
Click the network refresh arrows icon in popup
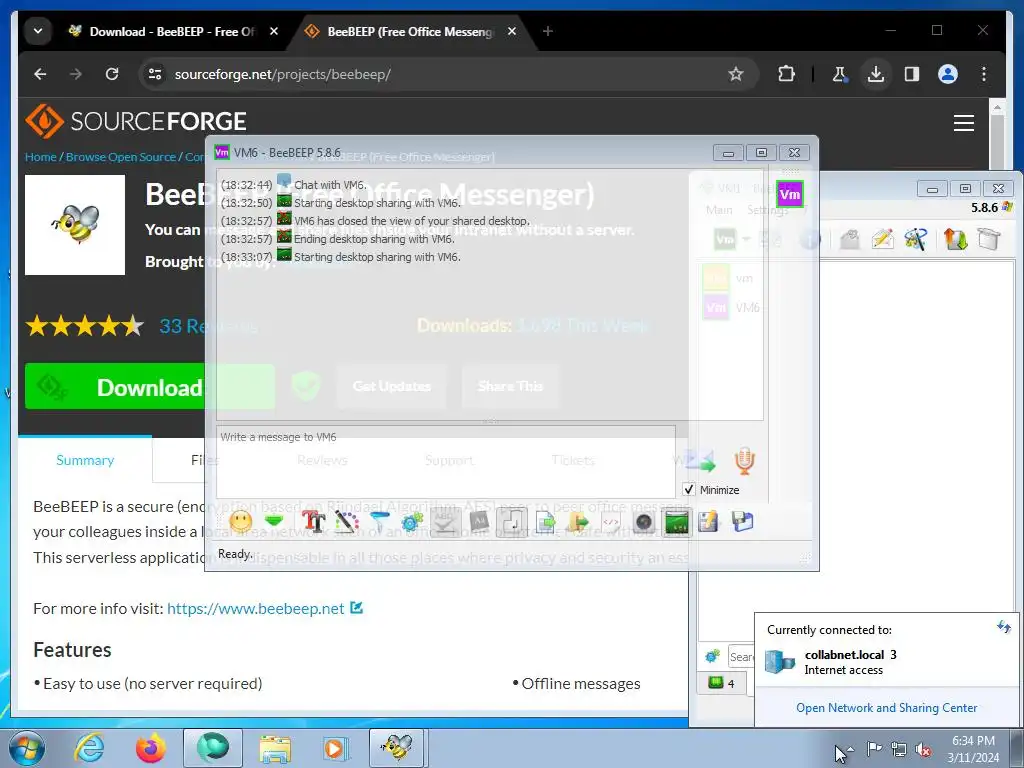coord(1004,627)
